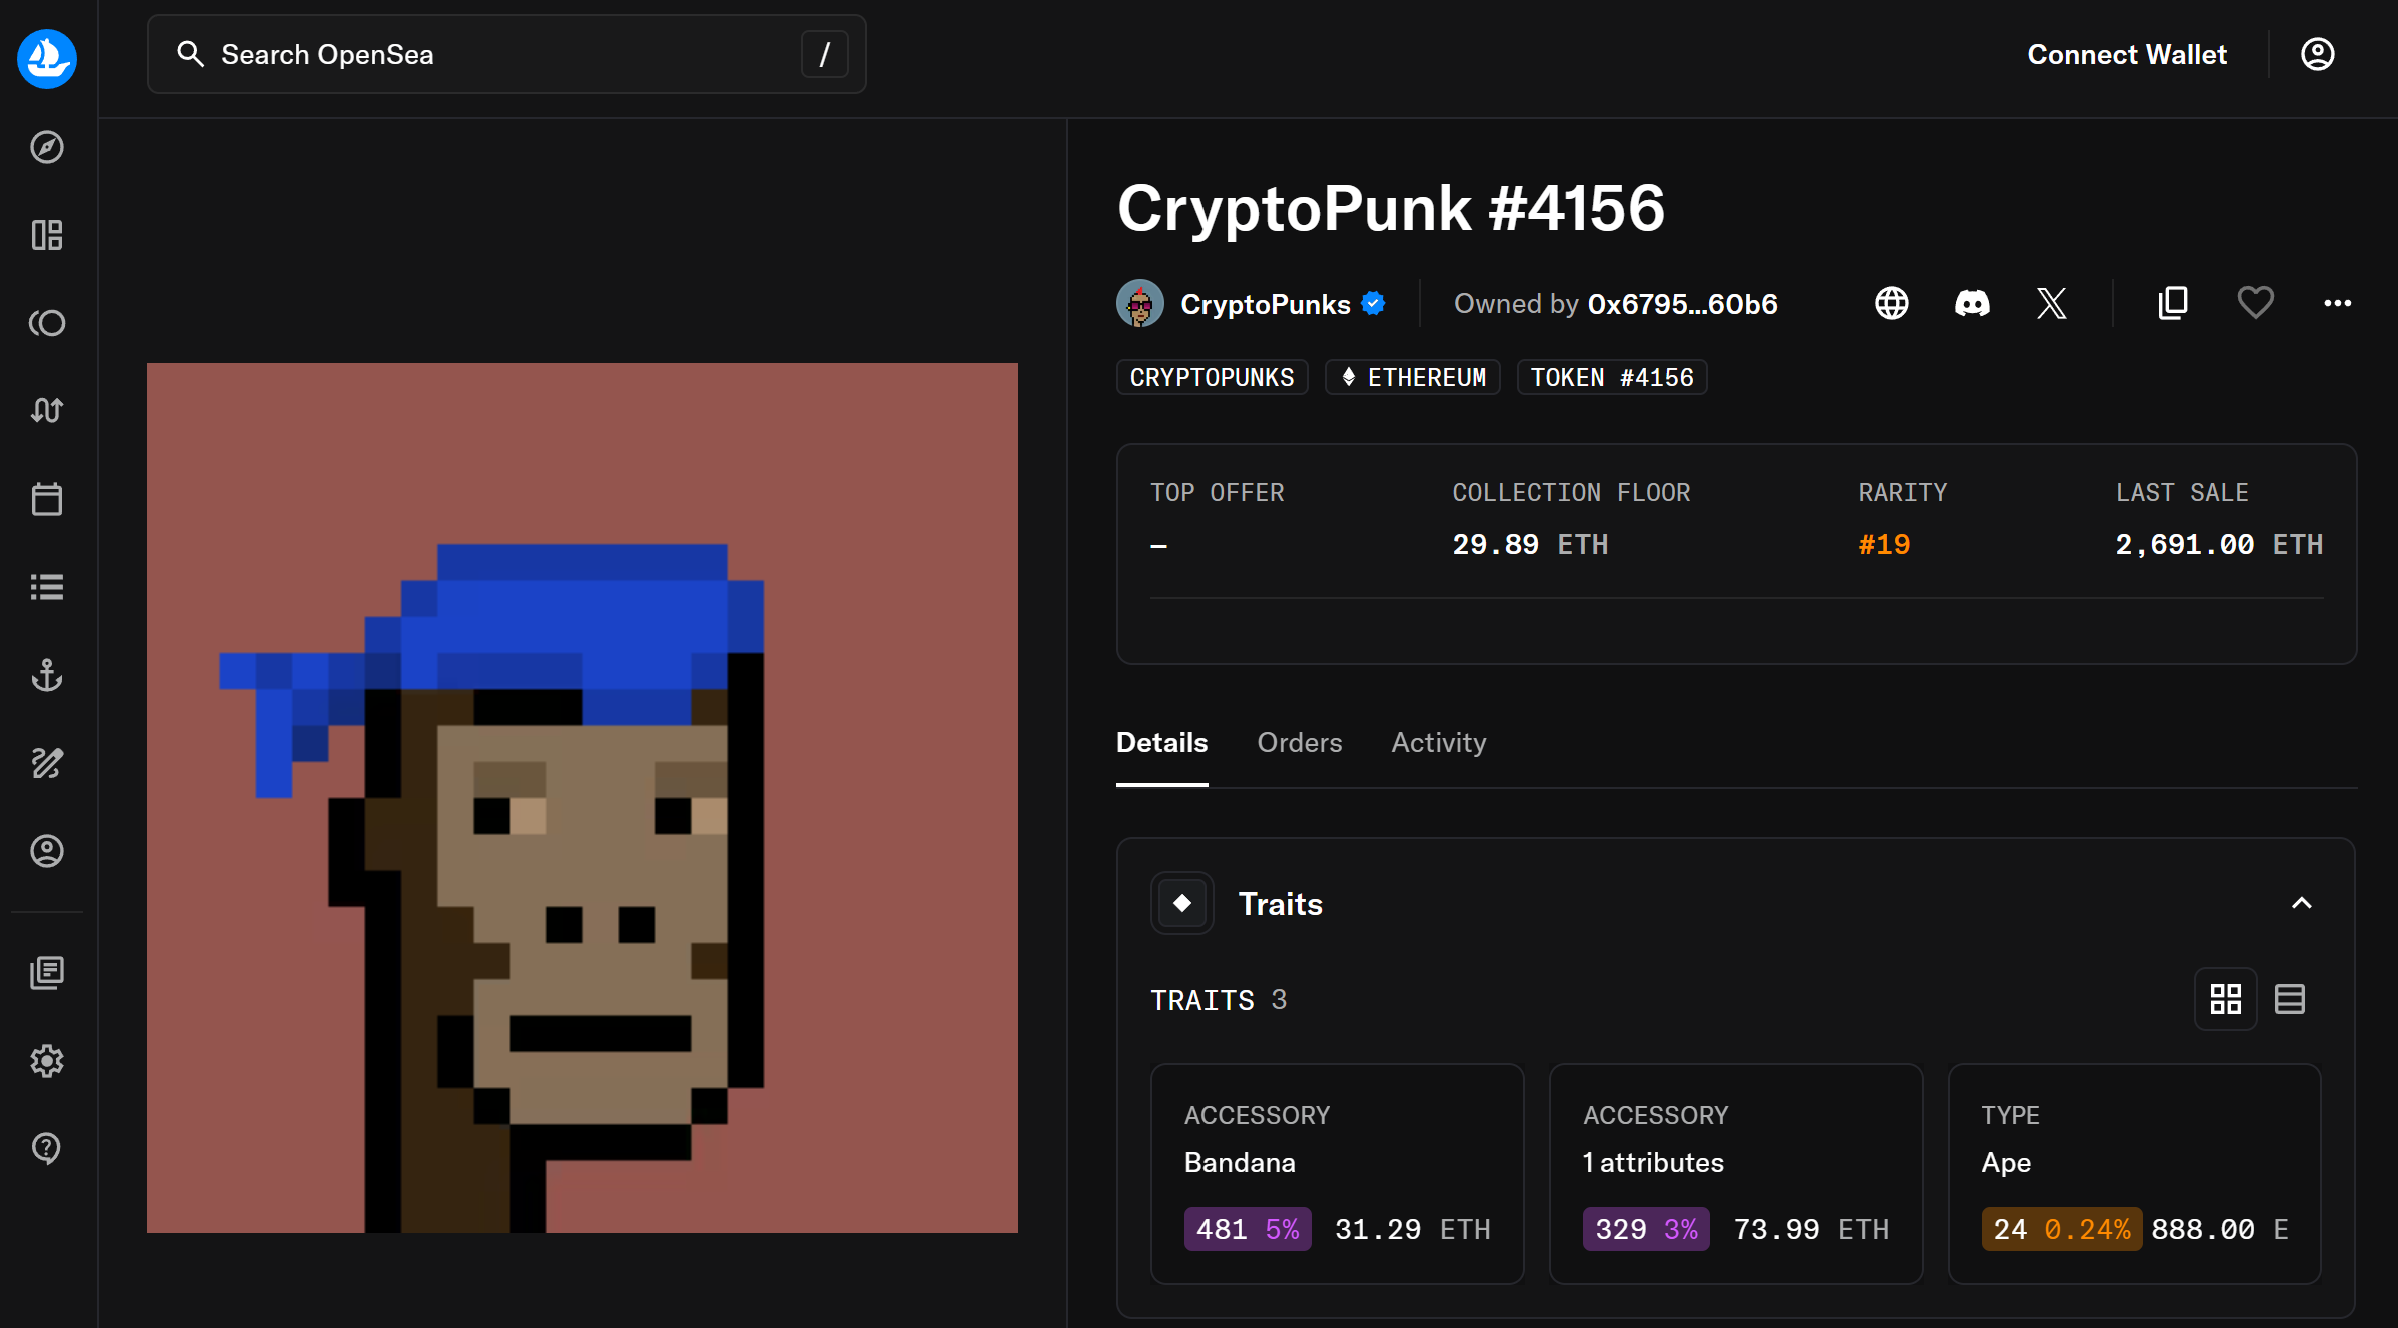Open the three-dot more options menu
2398x1328 pixels.
(x=2337, y=303)
